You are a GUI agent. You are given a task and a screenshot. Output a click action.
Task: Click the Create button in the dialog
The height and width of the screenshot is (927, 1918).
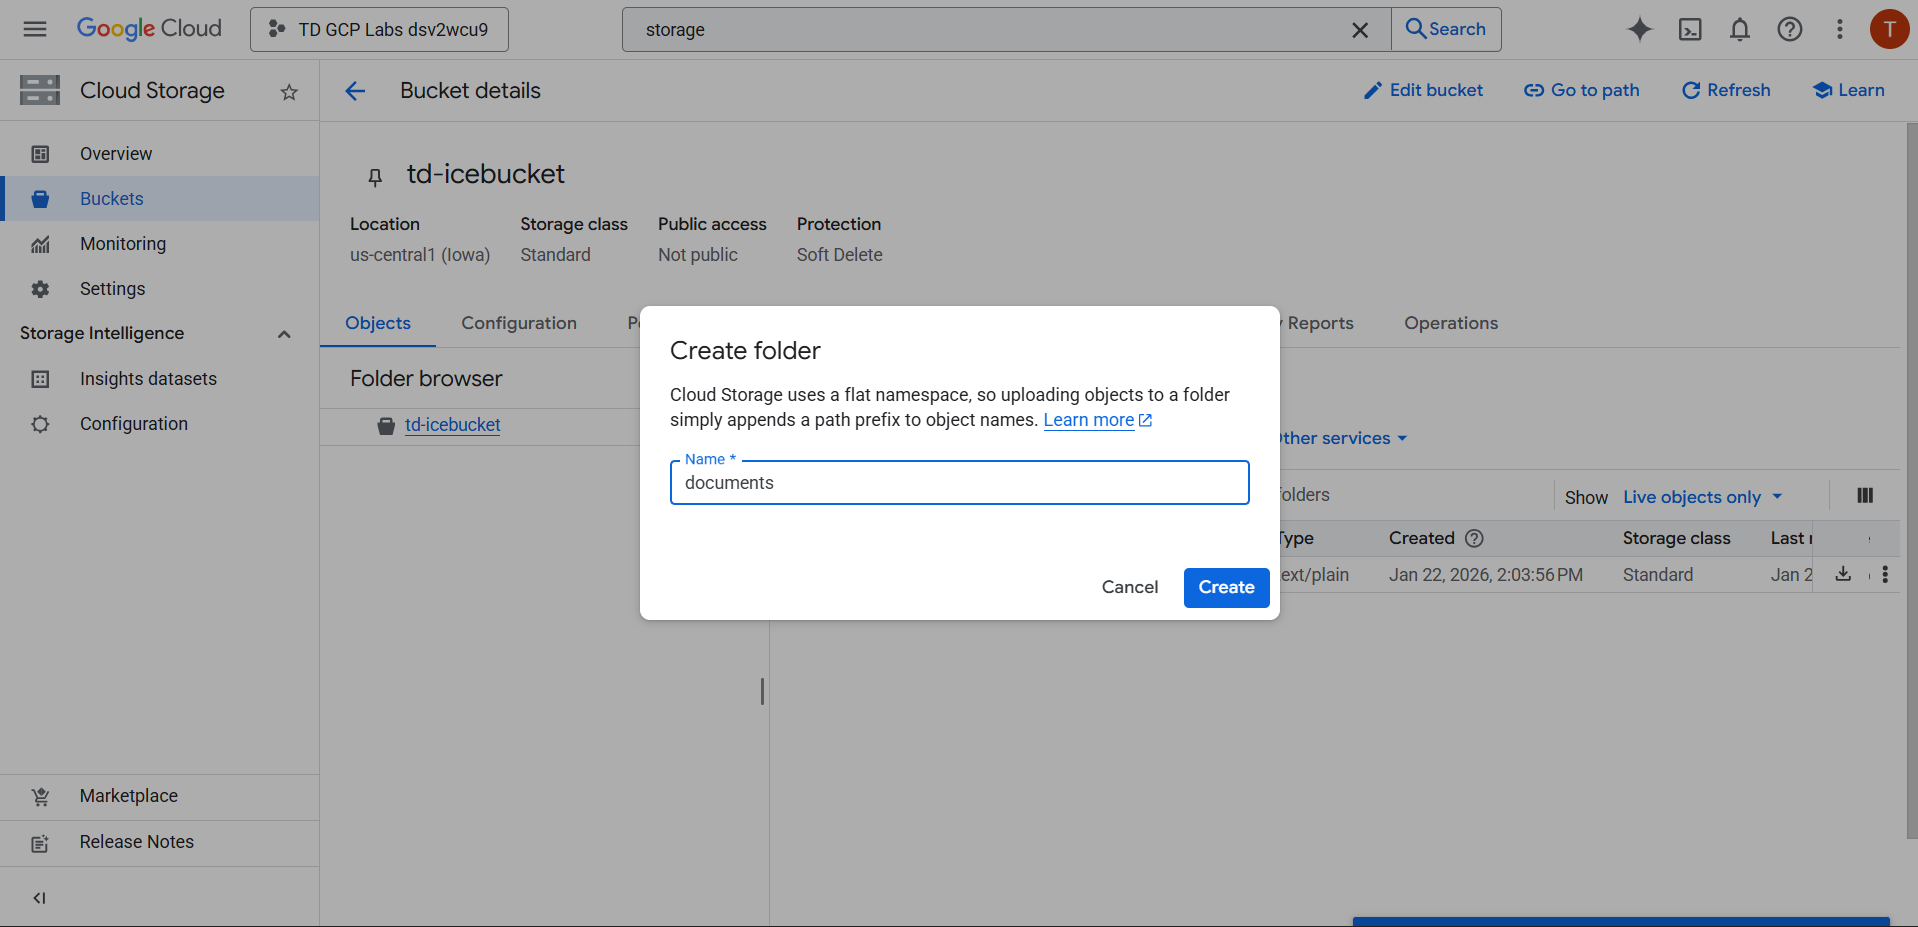1226,587
